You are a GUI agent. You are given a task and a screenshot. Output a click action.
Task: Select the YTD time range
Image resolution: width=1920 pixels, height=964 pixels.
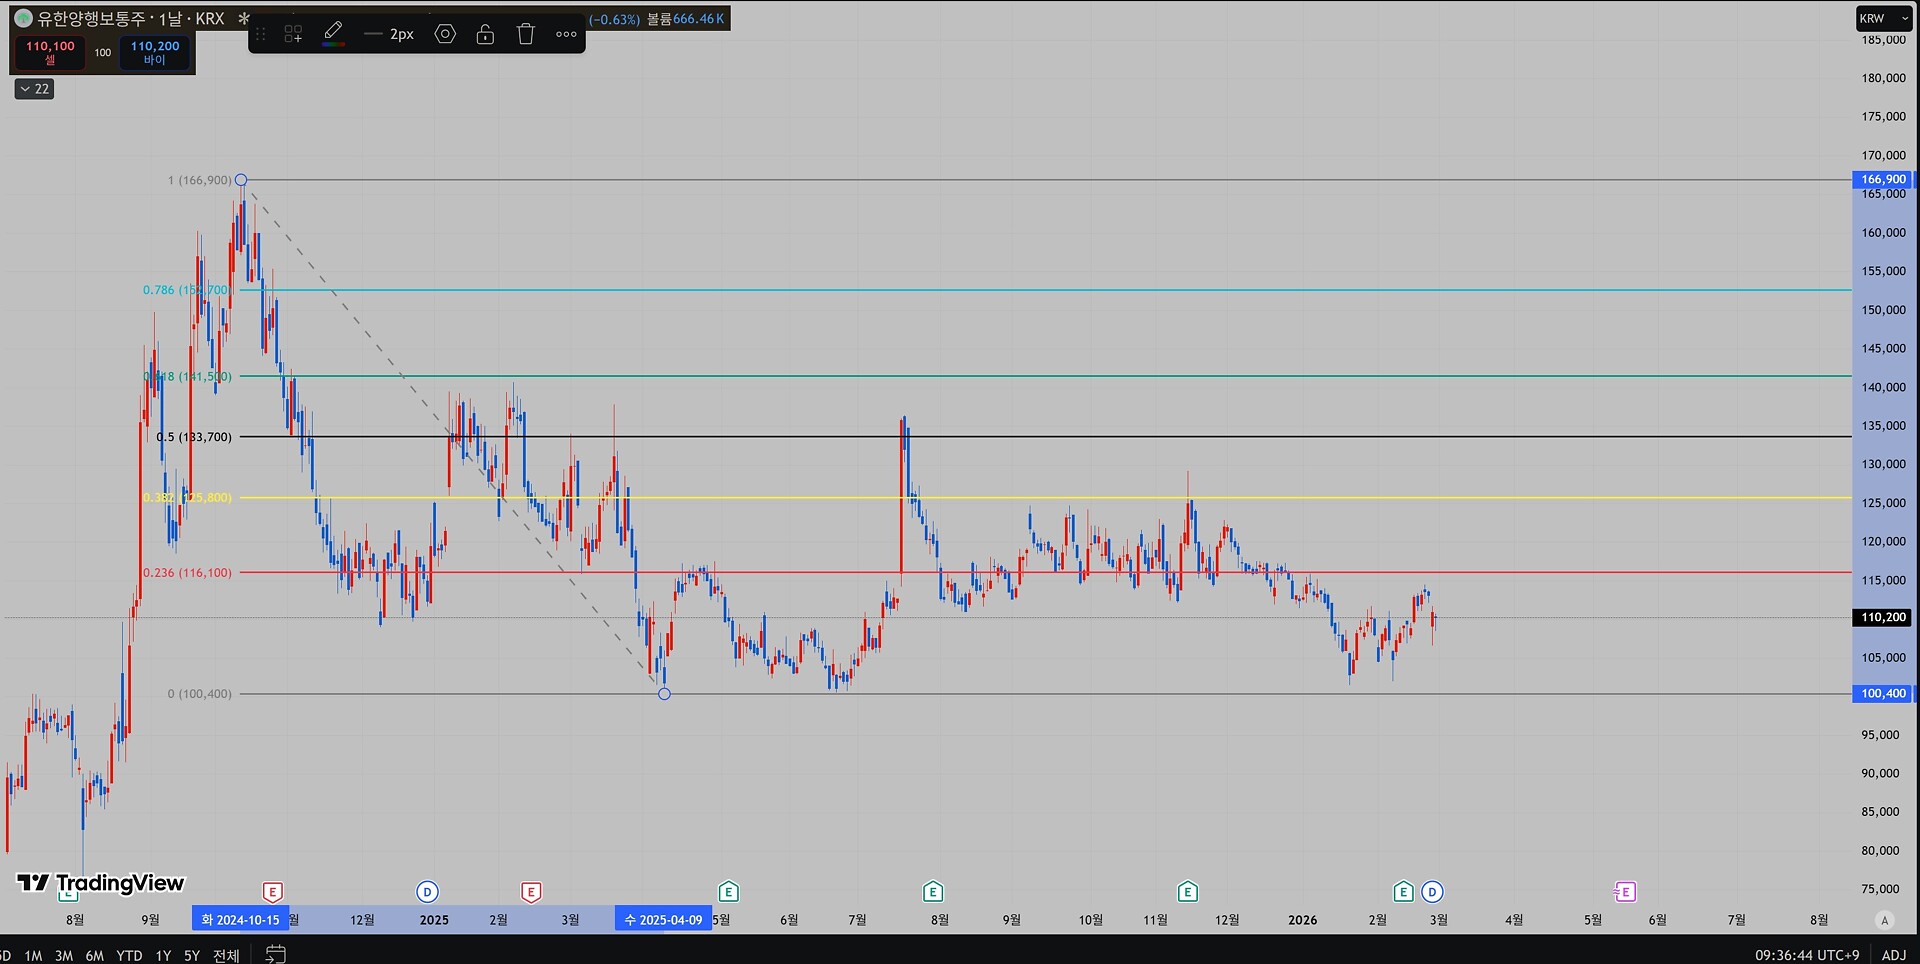pos(129,955)
